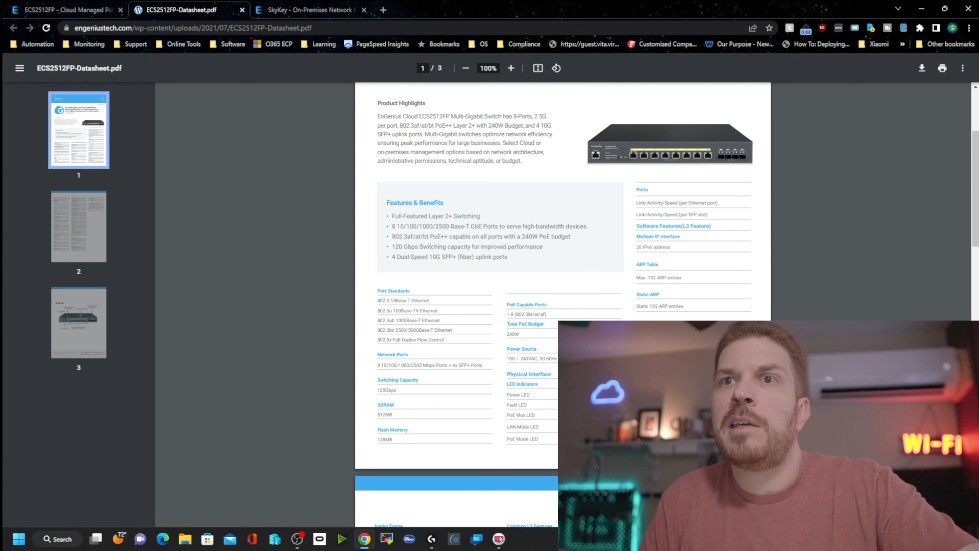The height and width of the screenshot is (551, 979).
Task: Toggle the PDF sidebar menu icon
Action: tap(19, 68)
